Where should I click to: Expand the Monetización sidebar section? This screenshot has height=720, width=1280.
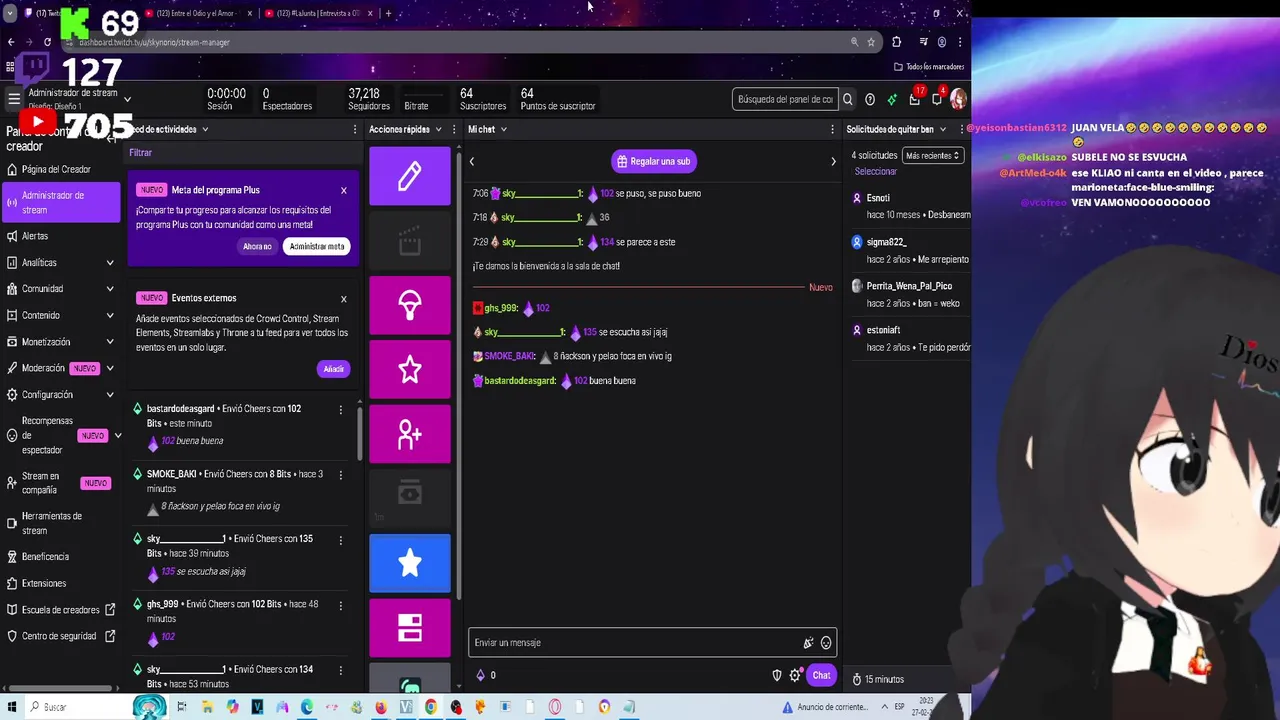pos(110,342)
